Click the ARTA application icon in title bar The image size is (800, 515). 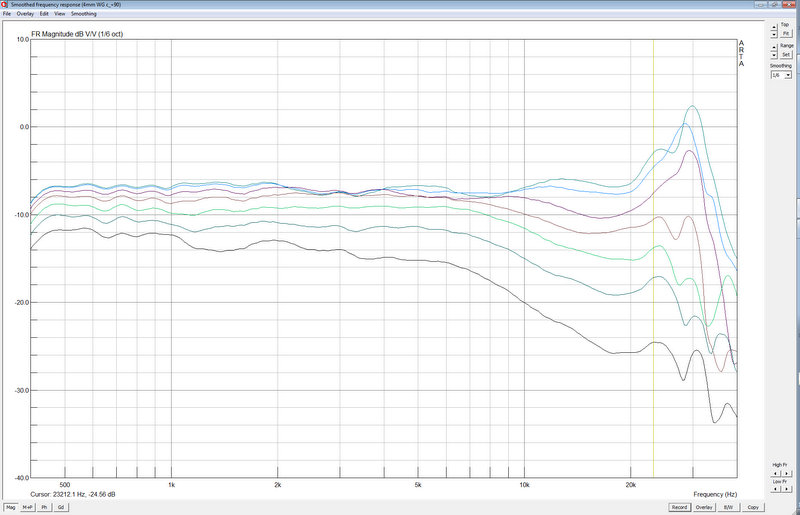coord(5,4)
